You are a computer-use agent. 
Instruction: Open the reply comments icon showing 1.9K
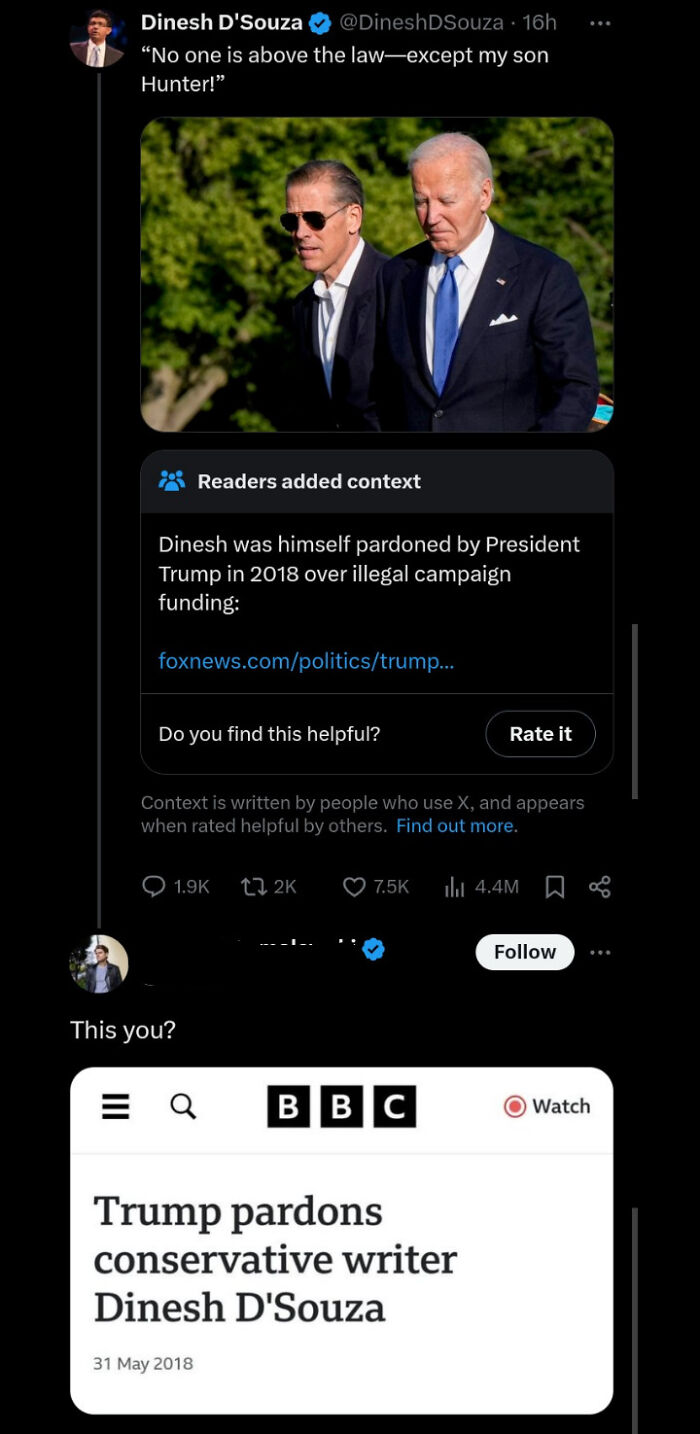point(153,886)
